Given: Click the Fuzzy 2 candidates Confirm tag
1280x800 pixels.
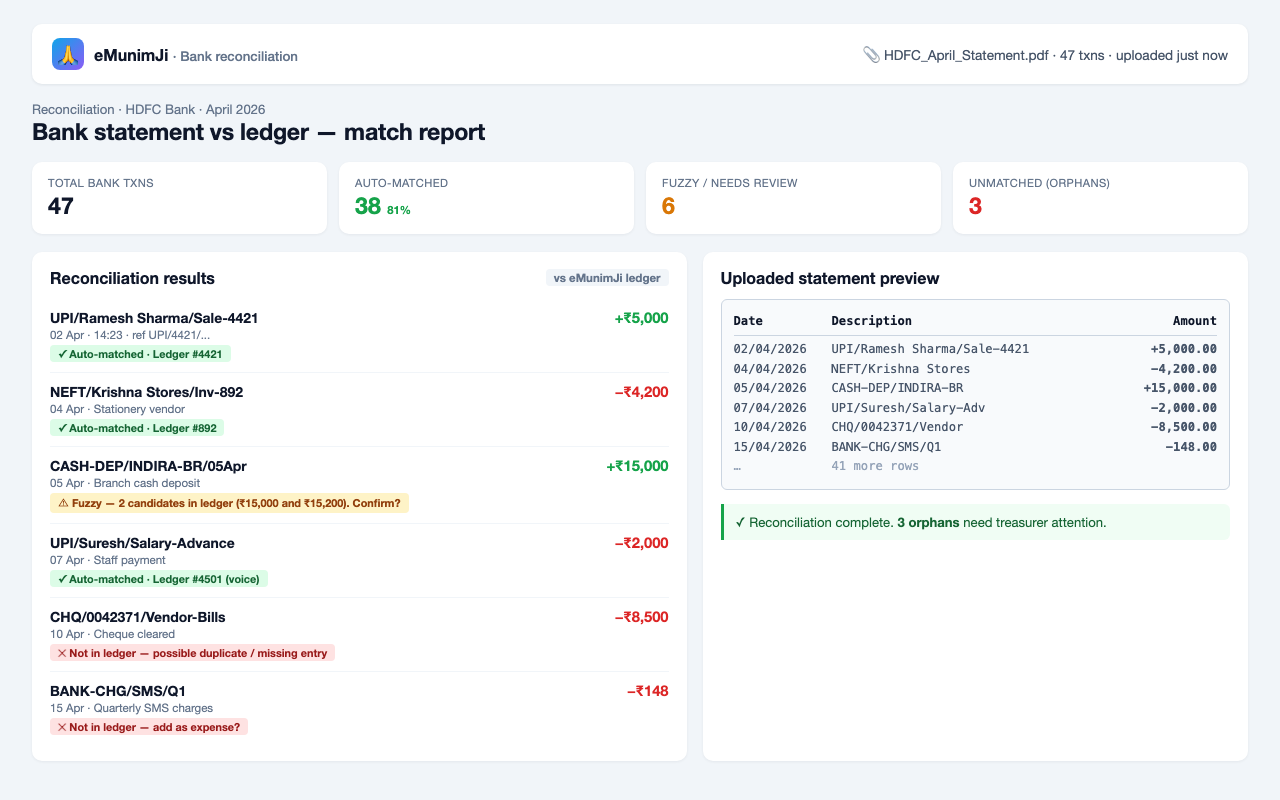Looking at the screenshot, I should pos(229,503).
